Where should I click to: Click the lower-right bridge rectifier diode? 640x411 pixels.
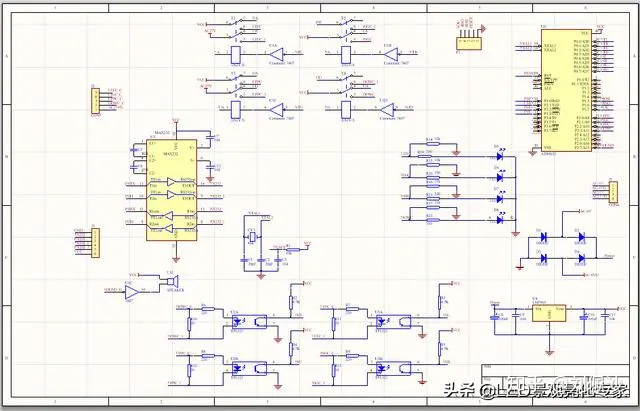pyautogui.click(x=581, y=258)
